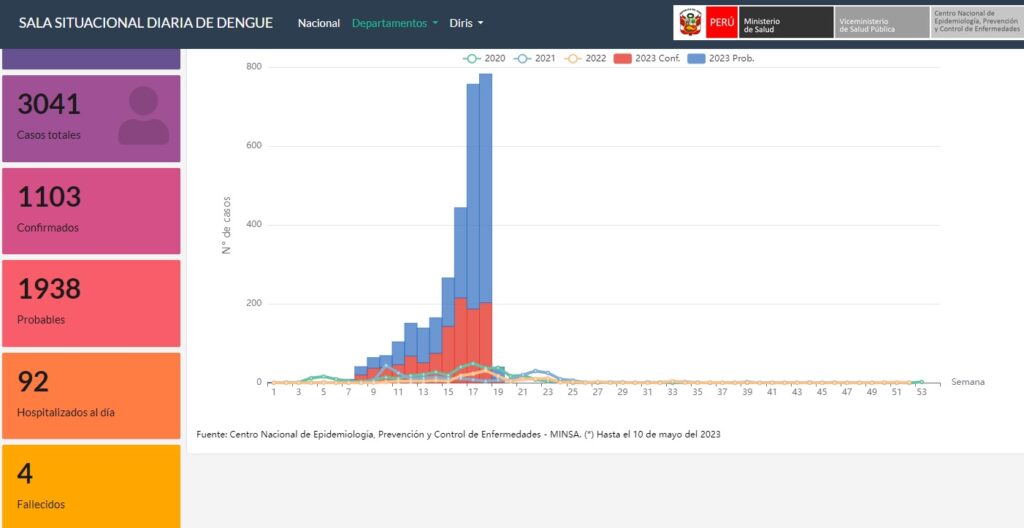Screen dimensions: 1024x528
Task: Expand the Departamentos dropdown menu
Action: [395, 23]
